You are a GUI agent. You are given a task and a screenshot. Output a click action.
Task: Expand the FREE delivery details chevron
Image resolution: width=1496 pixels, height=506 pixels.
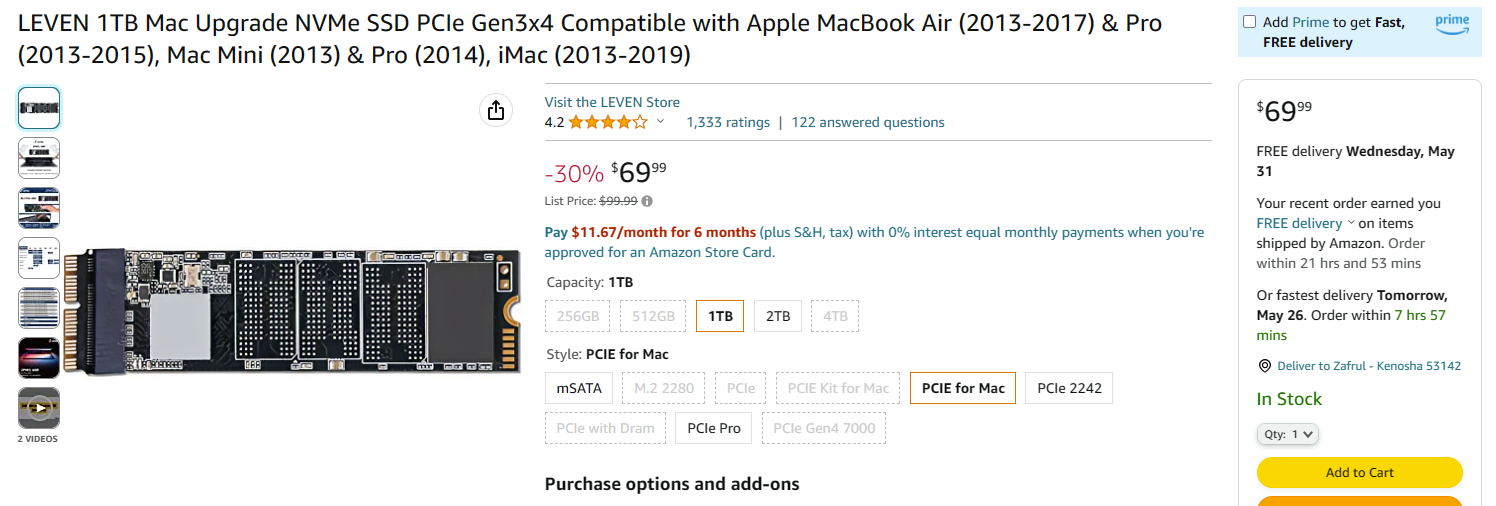[x=1351, y=223]
